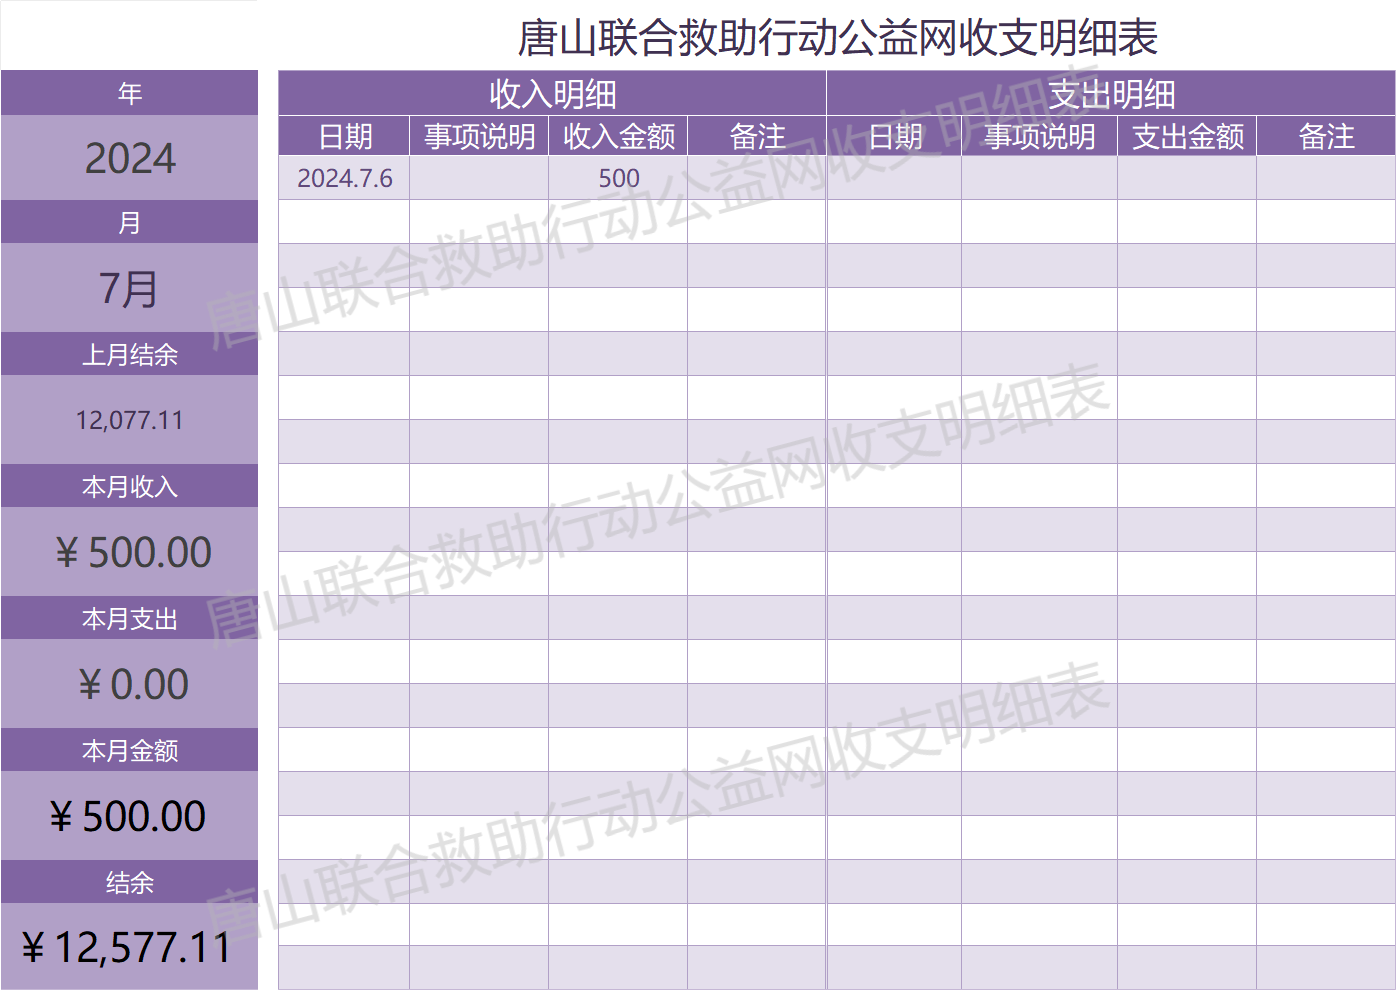Select the 事项说明 header under 支出明细
1396x990 pixels.
1039,136
